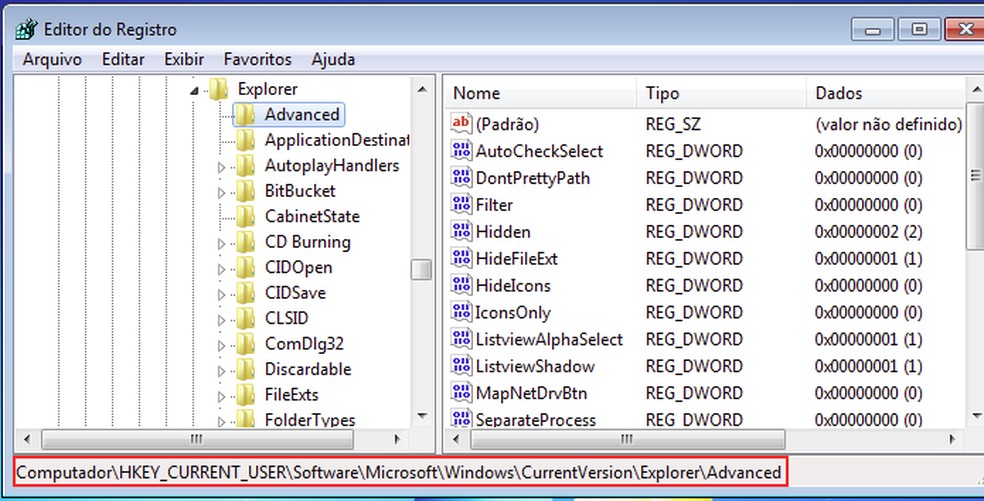Click the CIDSave folder icon
Image resolution: width=984 pixels, height=501 pixels.
[x=245, y=293]
